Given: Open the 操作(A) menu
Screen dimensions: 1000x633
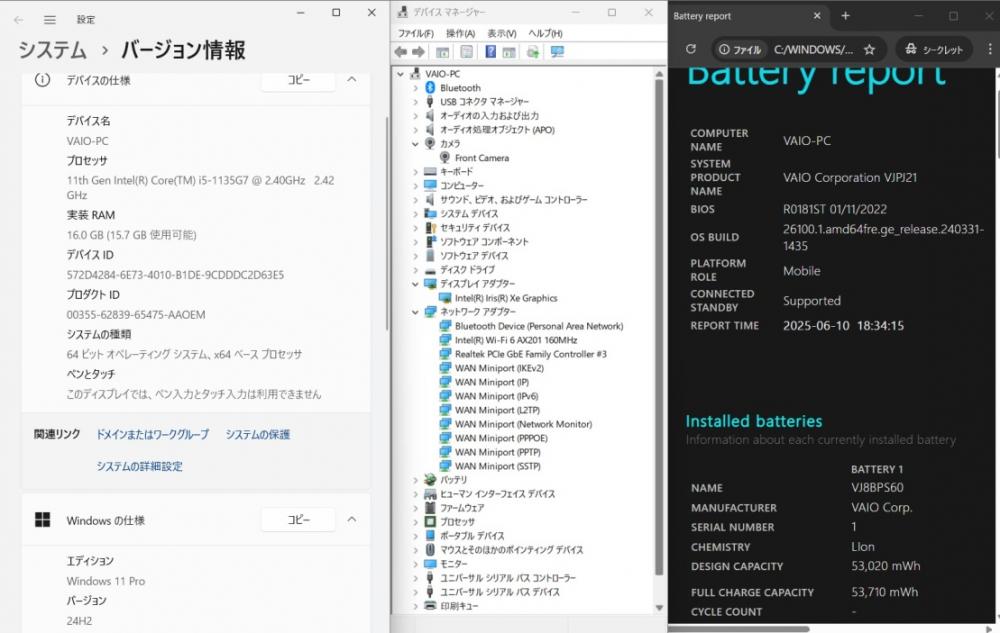Looking at the screenshot, I should pos(460,33).
